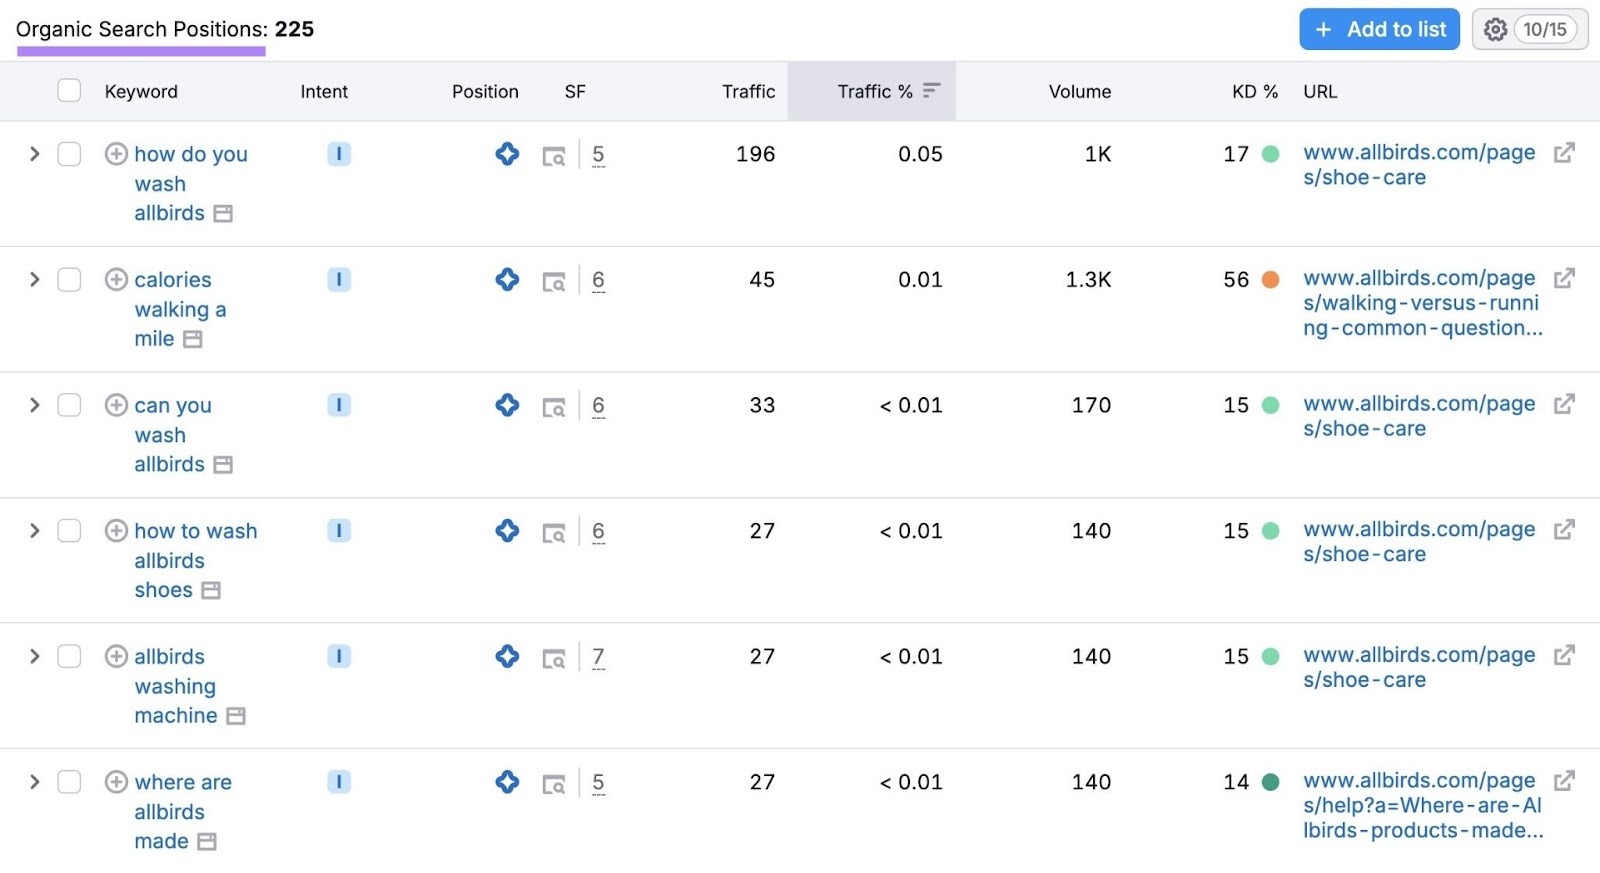Click the informational intent badge for 'allbirds washing machine'
This screenshot has width=1600, height=873.
339,656
